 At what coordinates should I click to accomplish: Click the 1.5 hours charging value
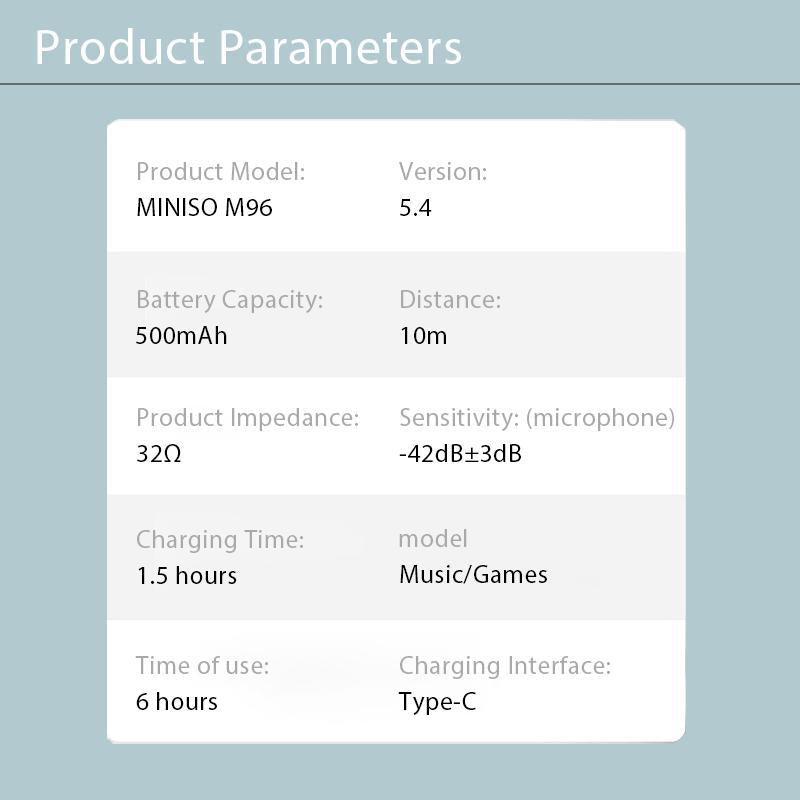click(x=187, y=576)
